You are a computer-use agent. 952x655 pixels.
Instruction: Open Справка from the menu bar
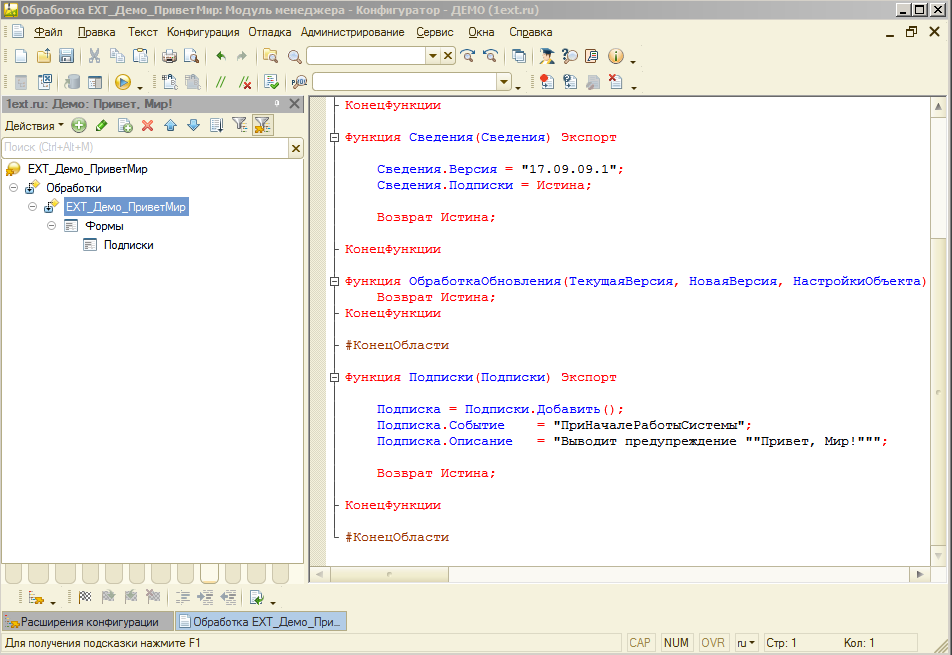click(529, 32)
